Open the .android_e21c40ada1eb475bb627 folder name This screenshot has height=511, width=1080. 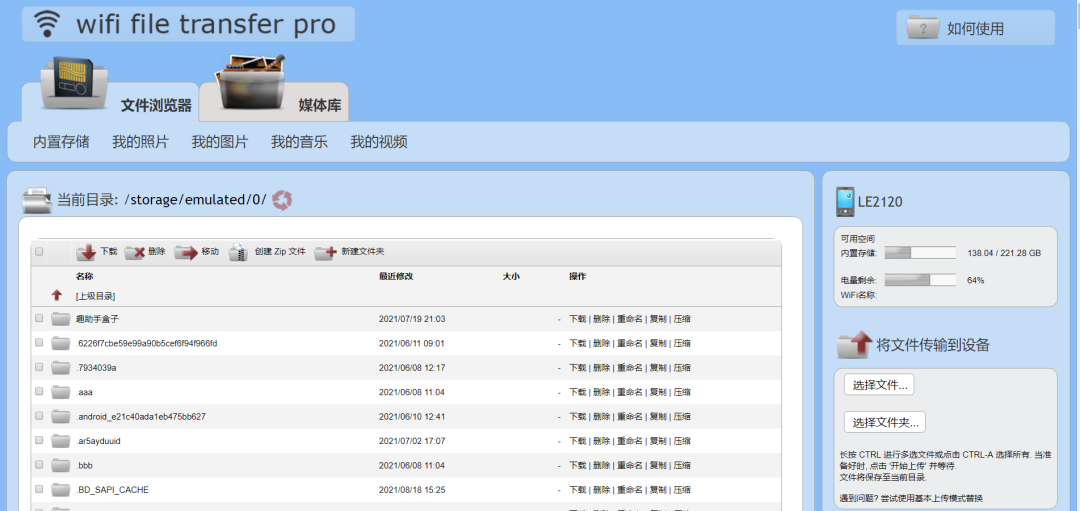tap(141, 417)
